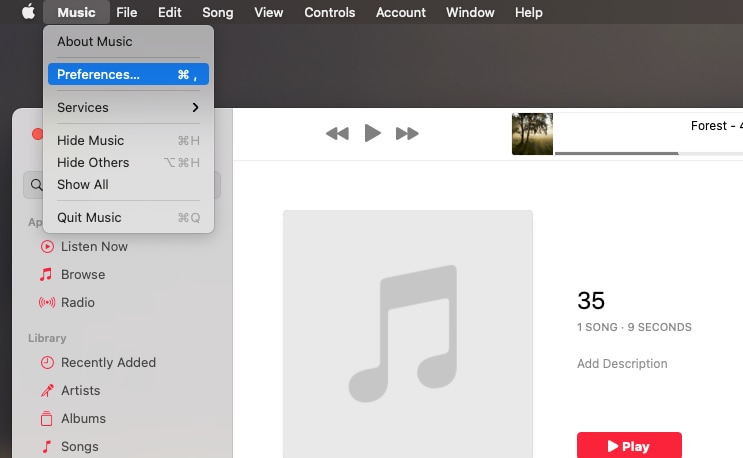The width and height of the screenshot is (743, 458).
Task: Open Browse in sidebar
Action: click(83, 274)
